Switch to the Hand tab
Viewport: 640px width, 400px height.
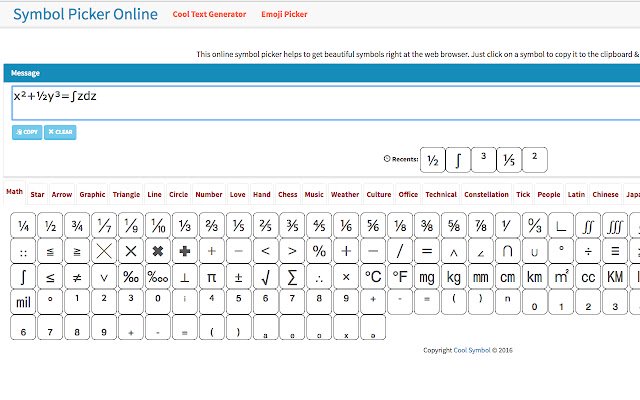(262, 194)
